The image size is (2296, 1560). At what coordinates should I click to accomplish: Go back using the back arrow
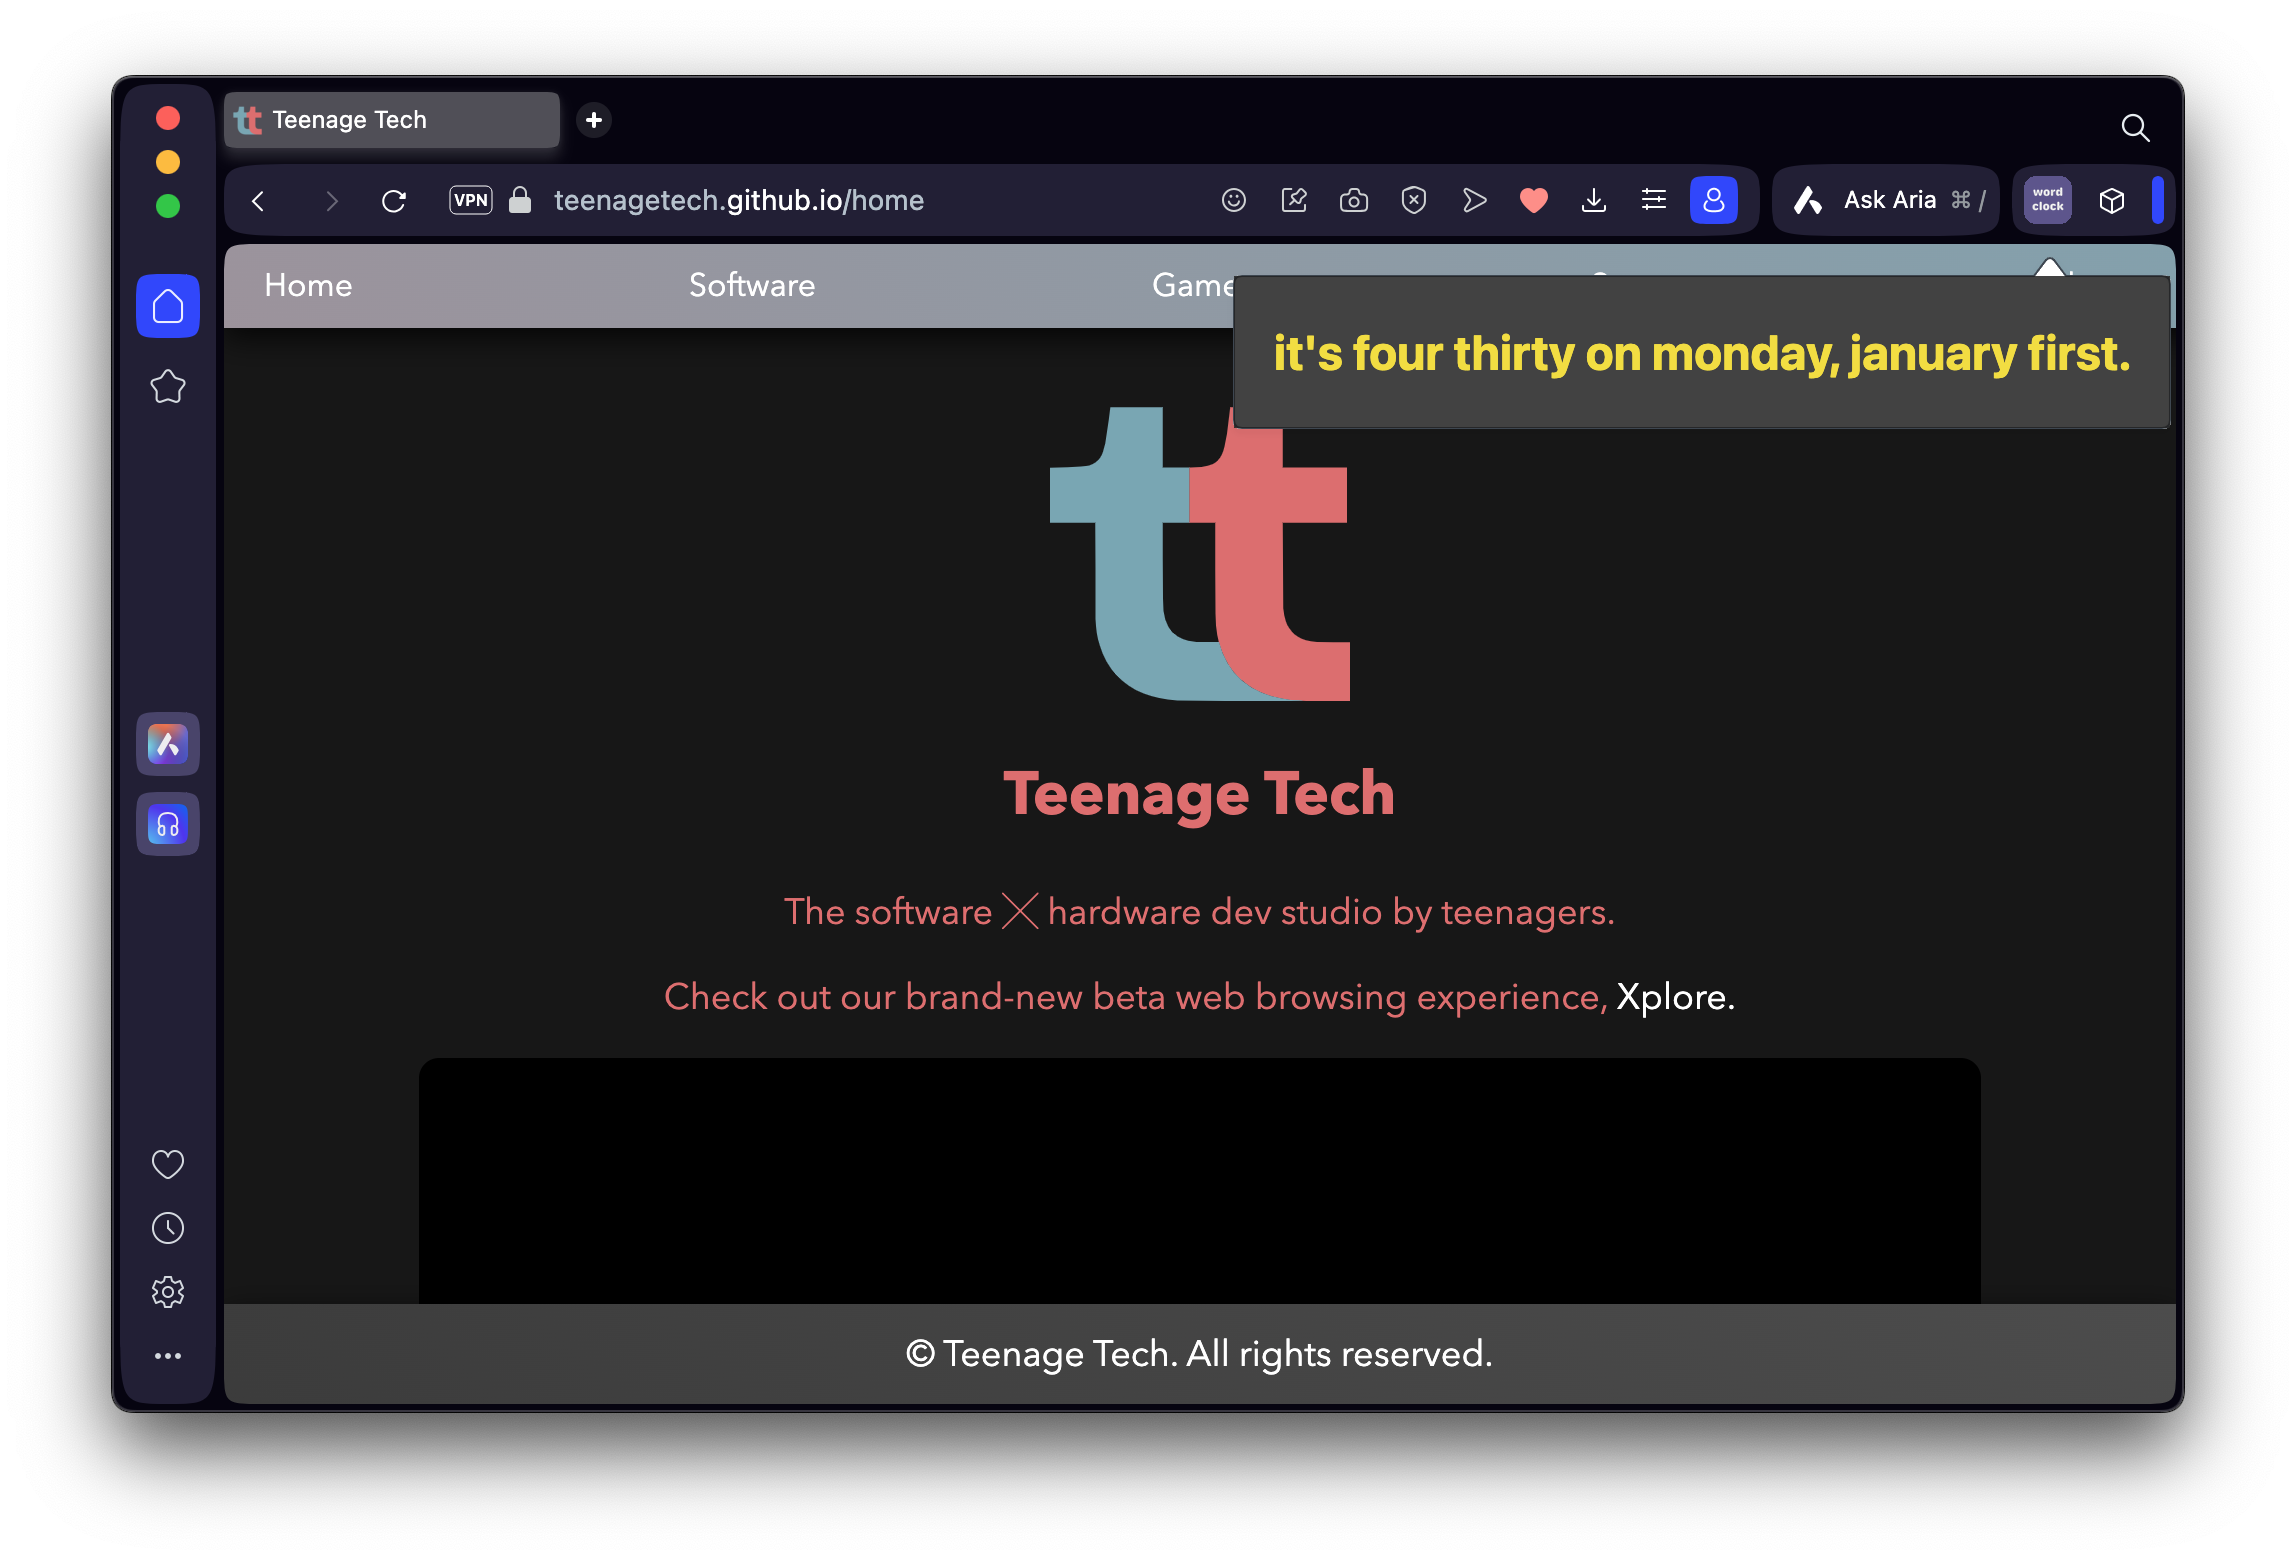tap(258, 201)
